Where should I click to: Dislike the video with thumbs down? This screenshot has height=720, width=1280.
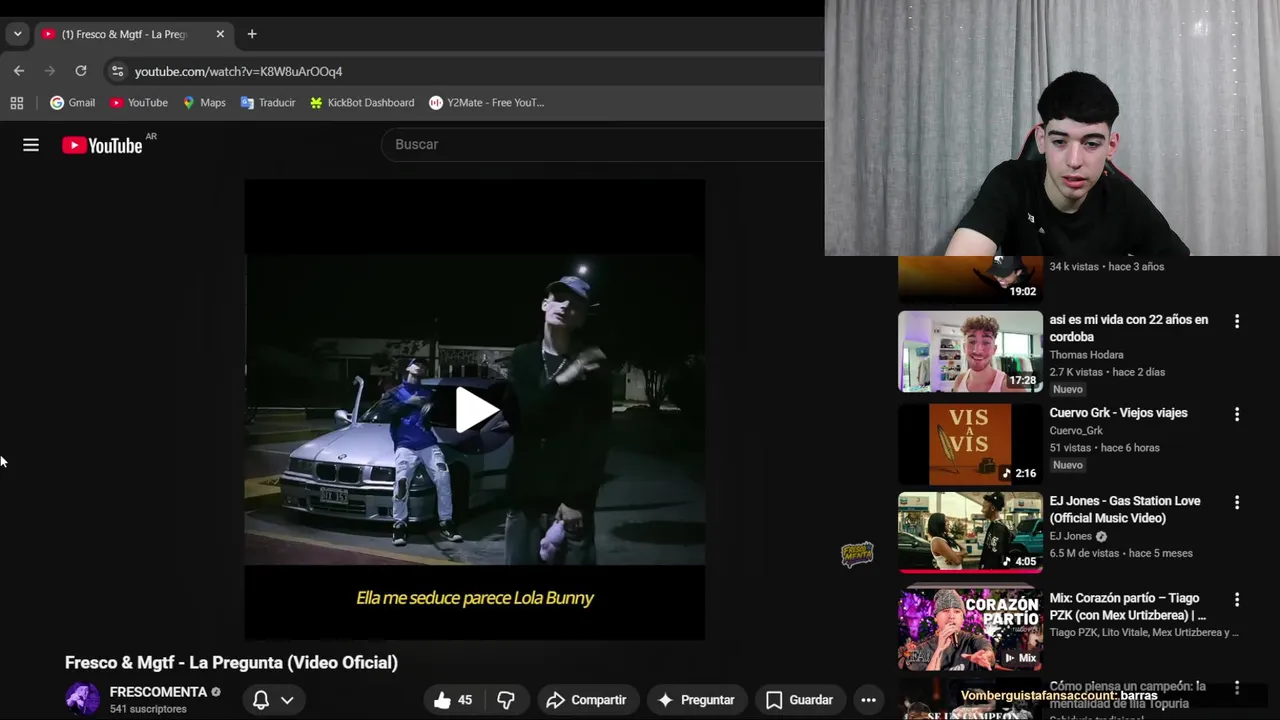tap(506, 700)
